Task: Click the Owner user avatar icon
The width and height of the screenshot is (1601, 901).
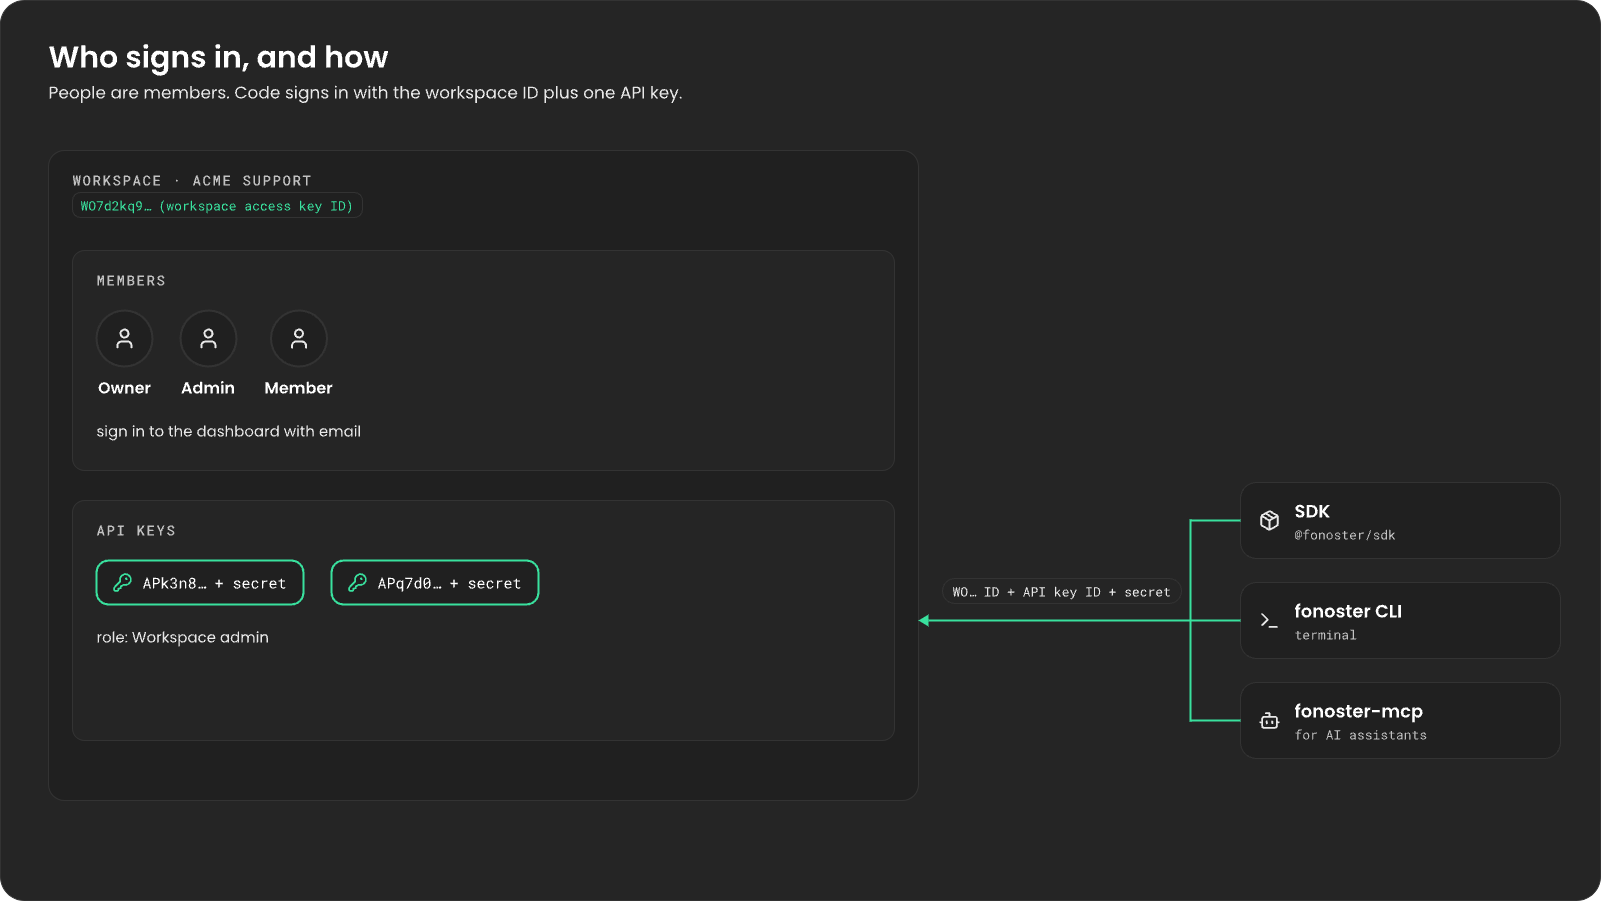Action: [124, 339]
